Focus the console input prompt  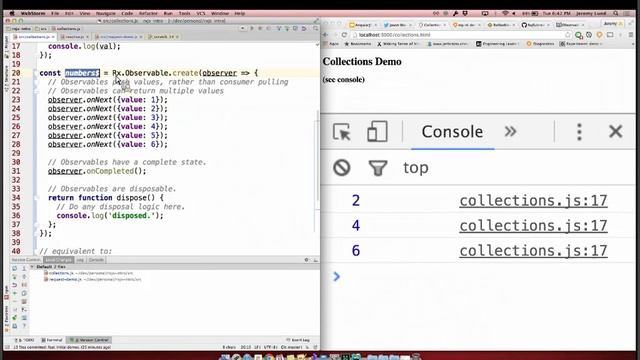[478, 276]
